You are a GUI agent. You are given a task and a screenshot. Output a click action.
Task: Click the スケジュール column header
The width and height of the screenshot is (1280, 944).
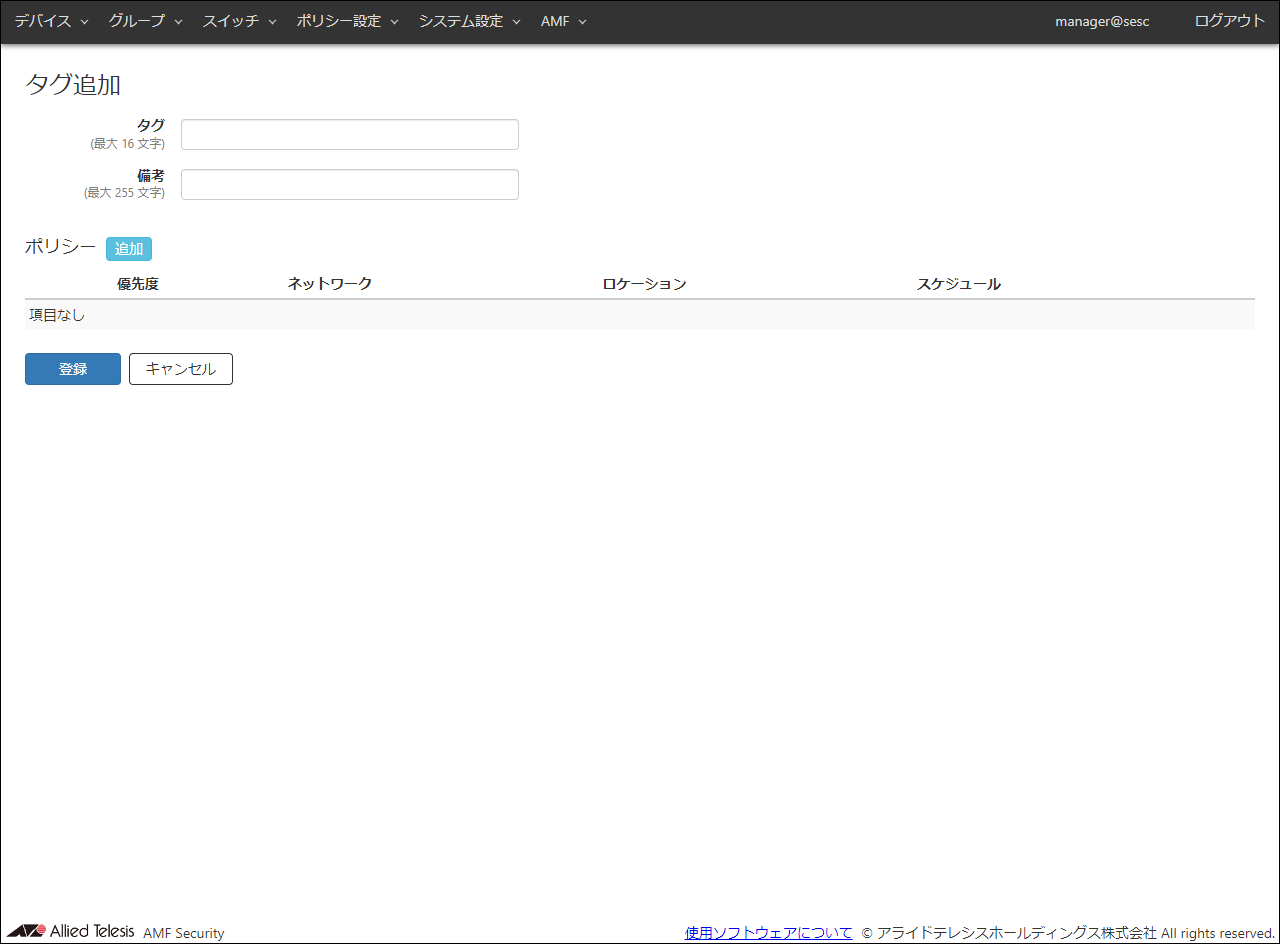click(959, 284)
